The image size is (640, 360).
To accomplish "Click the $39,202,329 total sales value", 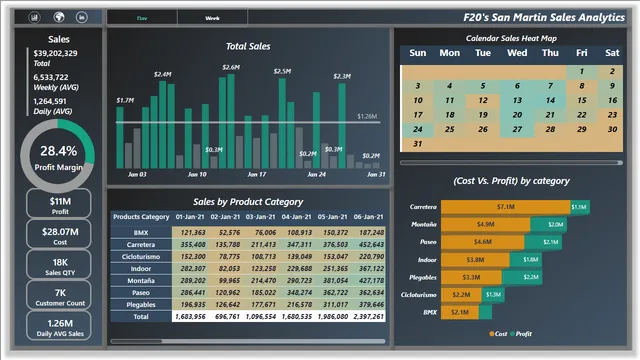I will coord(55,53).
